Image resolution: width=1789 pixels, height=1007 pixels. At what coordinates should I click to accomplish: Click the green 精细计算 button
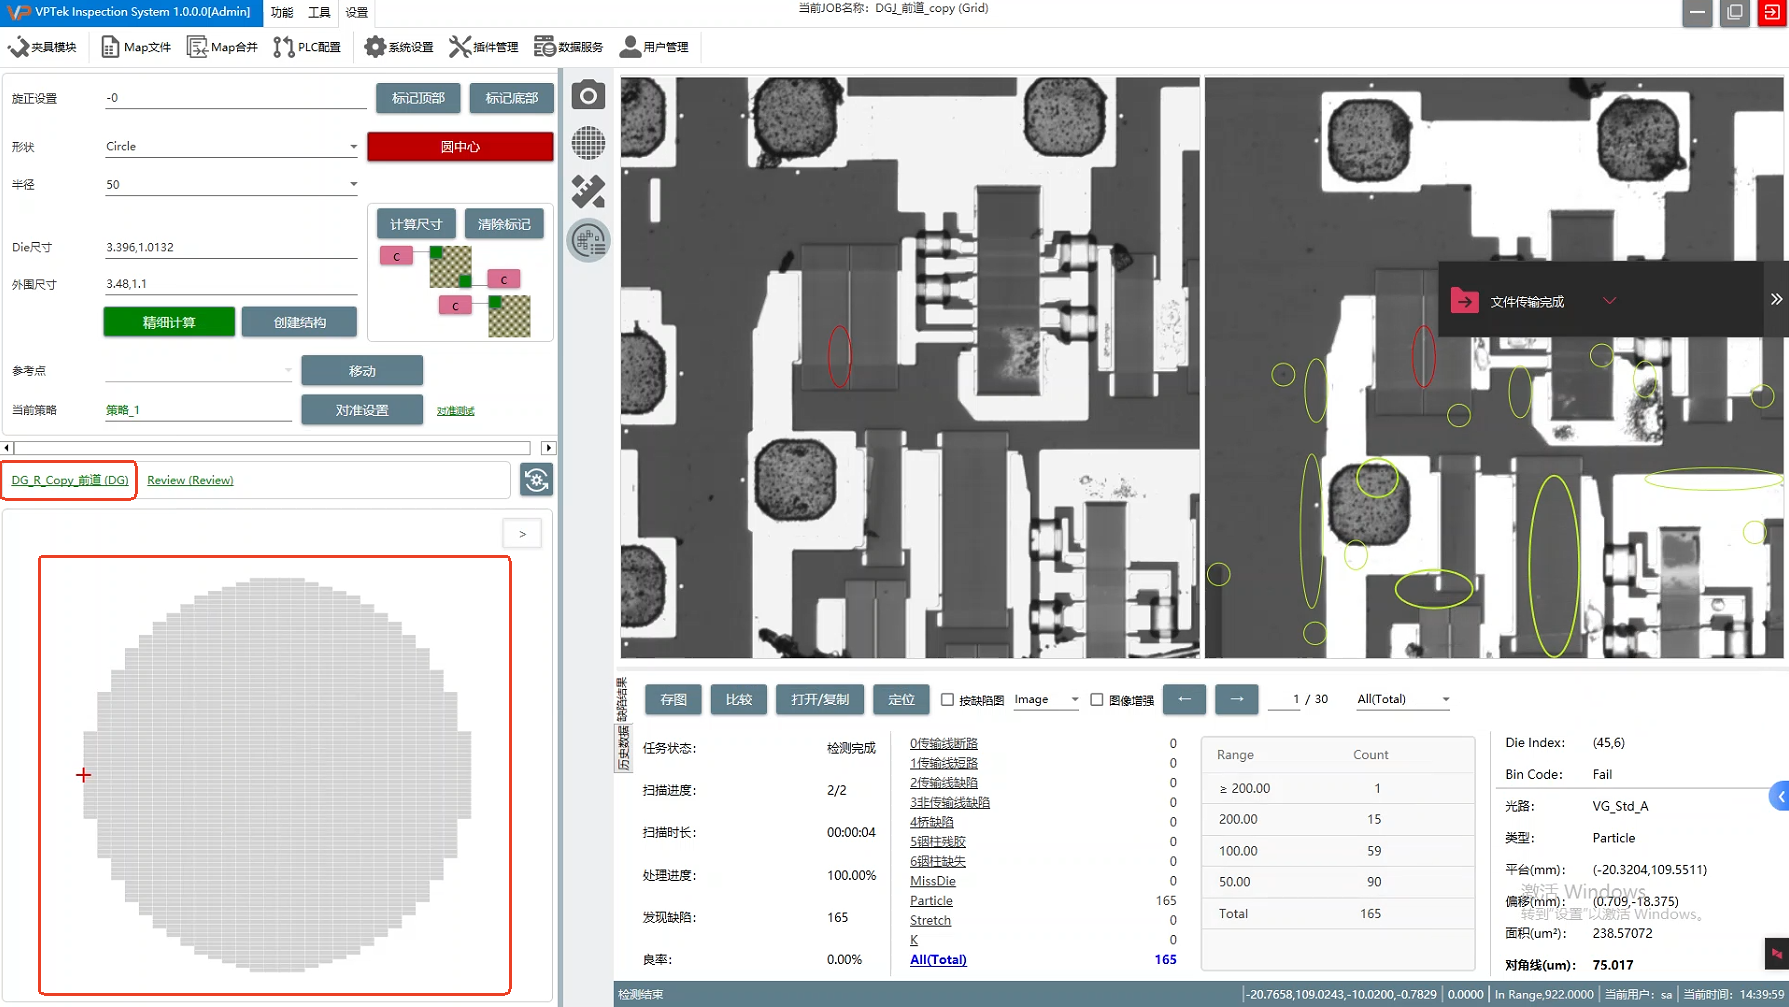click(169, 322)
